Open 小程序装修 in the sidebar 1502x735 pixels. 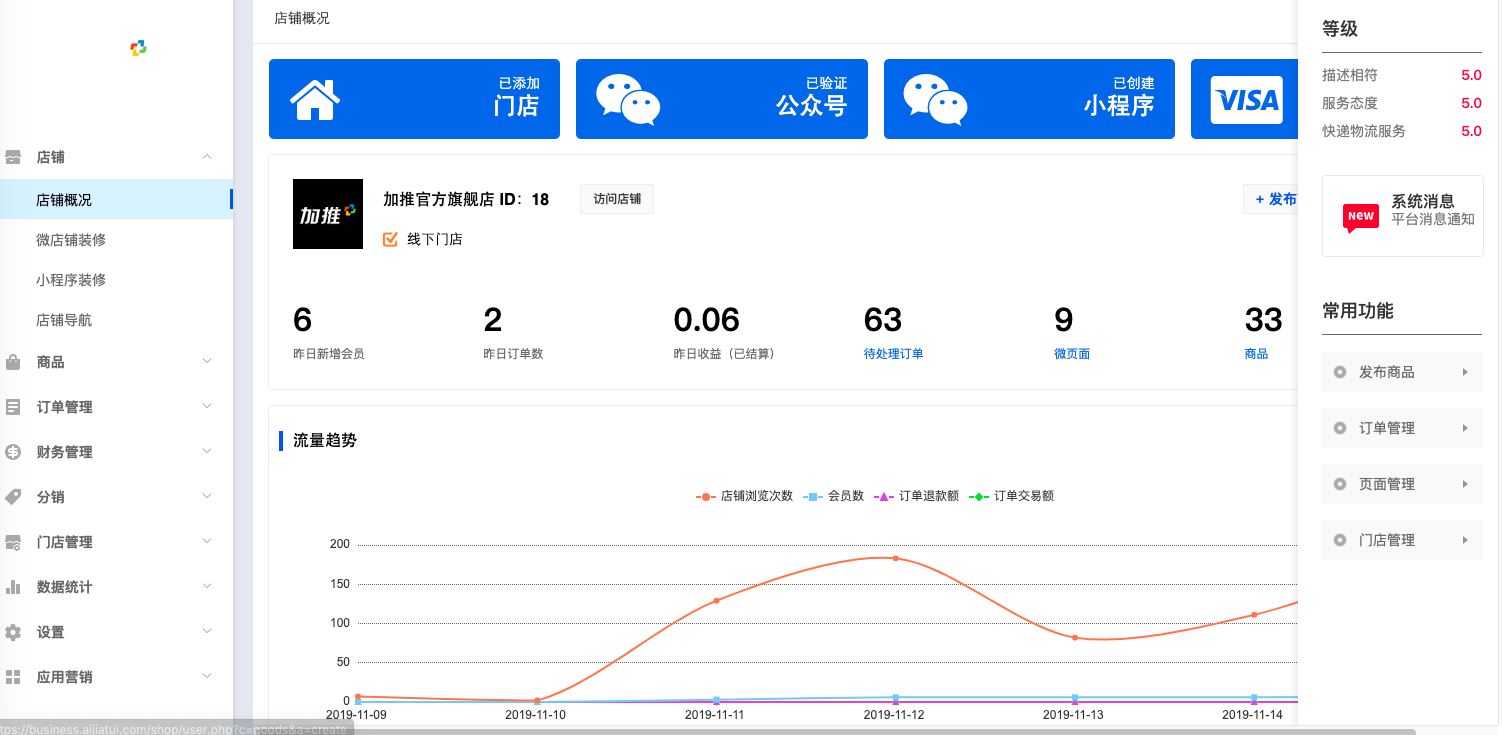point(71,280)
